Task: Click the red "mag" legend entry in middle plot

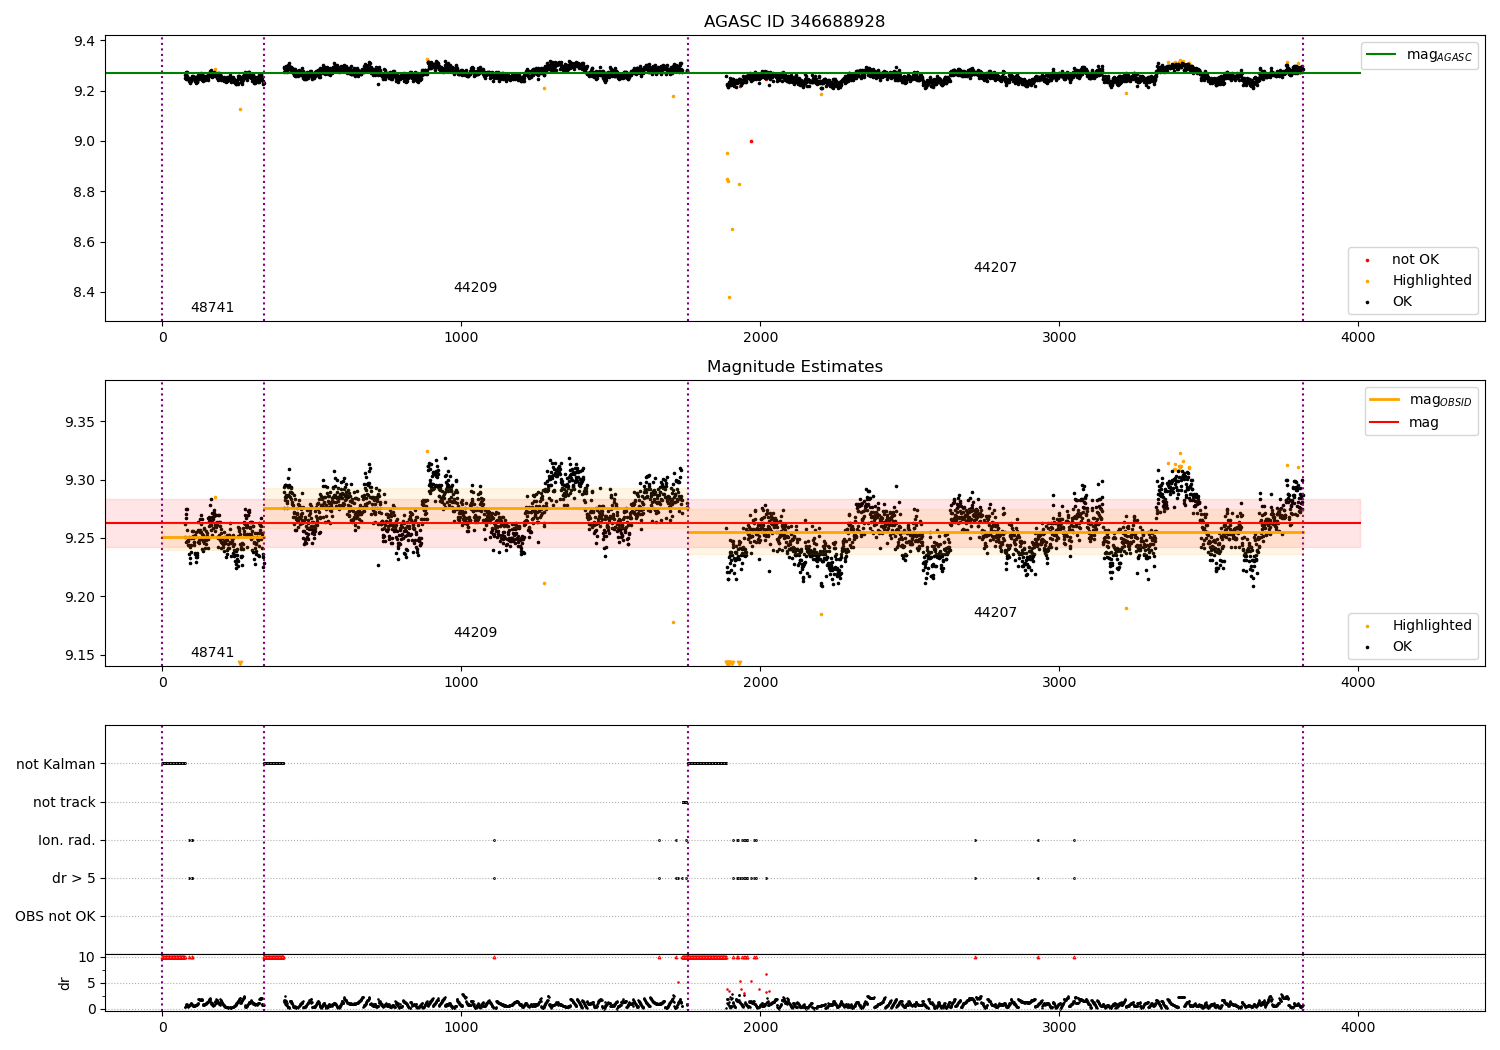Action: point(1404,422)
